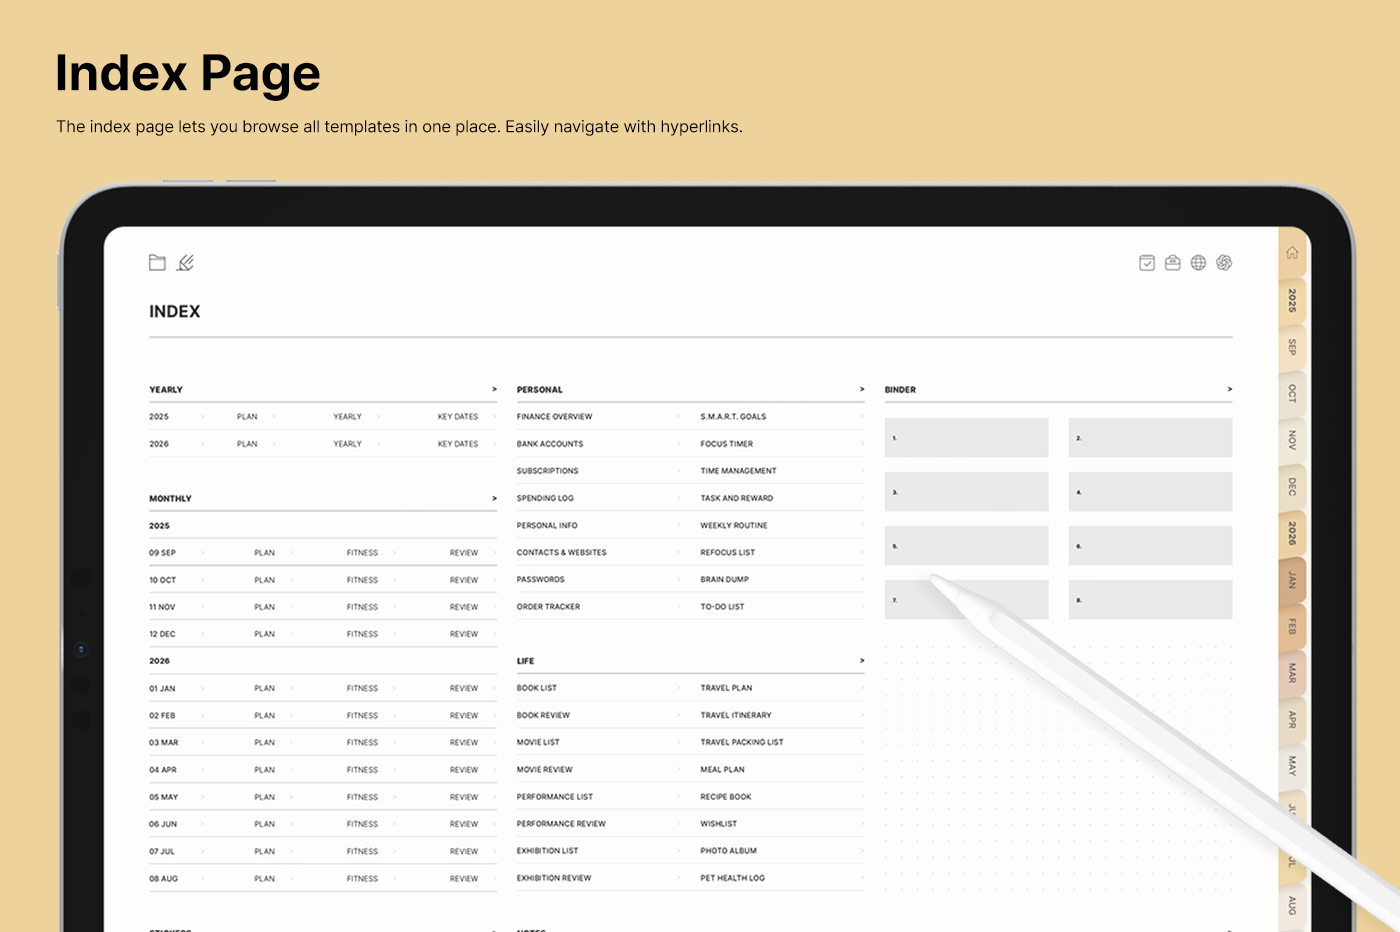Switch to the NOV side tab
Screen dimensions: 1400x932
(x=1292, y=440)
